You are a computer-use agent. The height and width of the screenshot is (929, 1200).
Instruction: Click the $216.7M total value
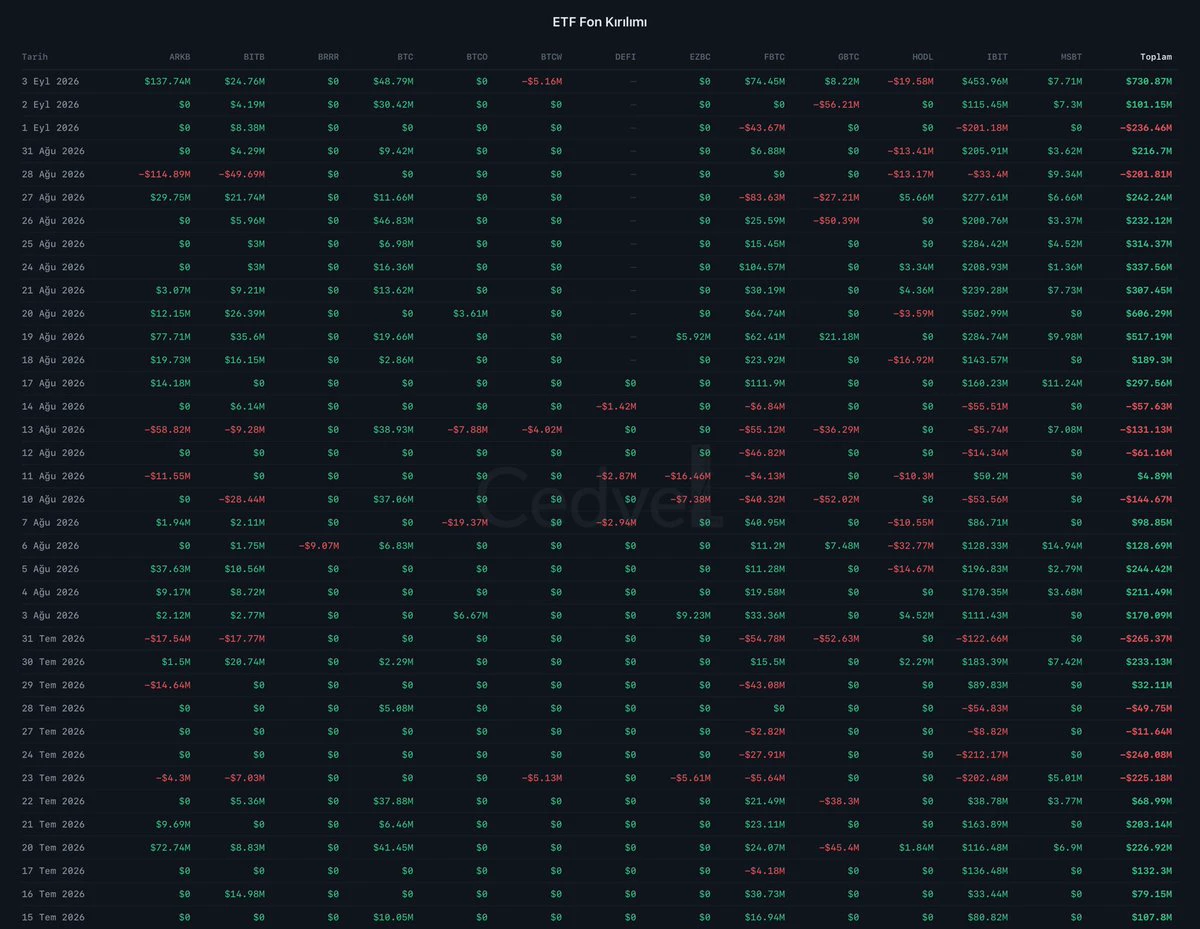(x=1151, y=150)
